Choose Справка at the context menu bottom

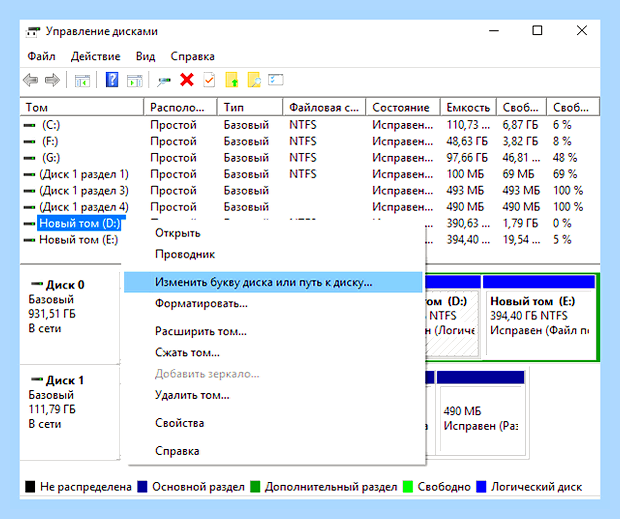273,451
